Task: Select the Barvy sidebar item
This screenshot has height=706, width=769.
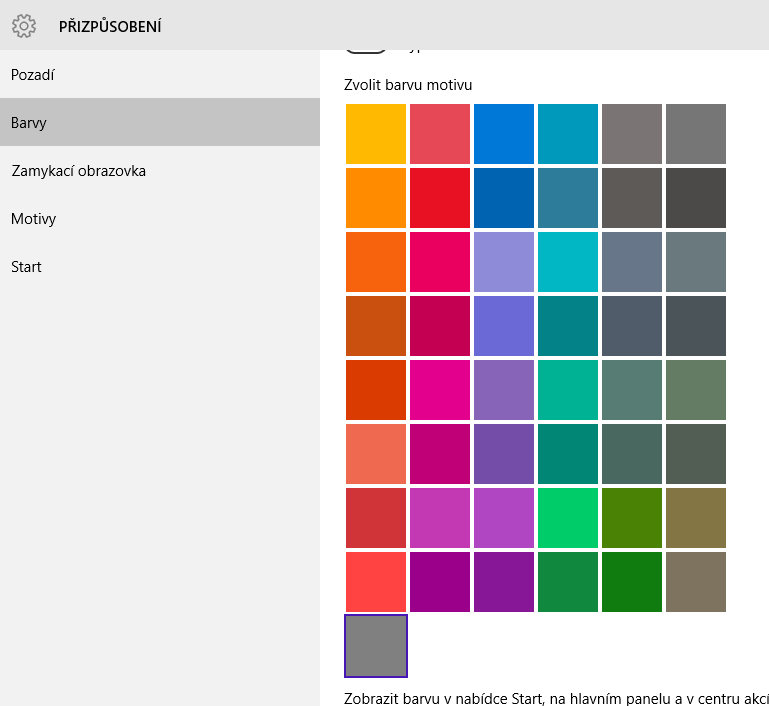Action: pos(160,122)
